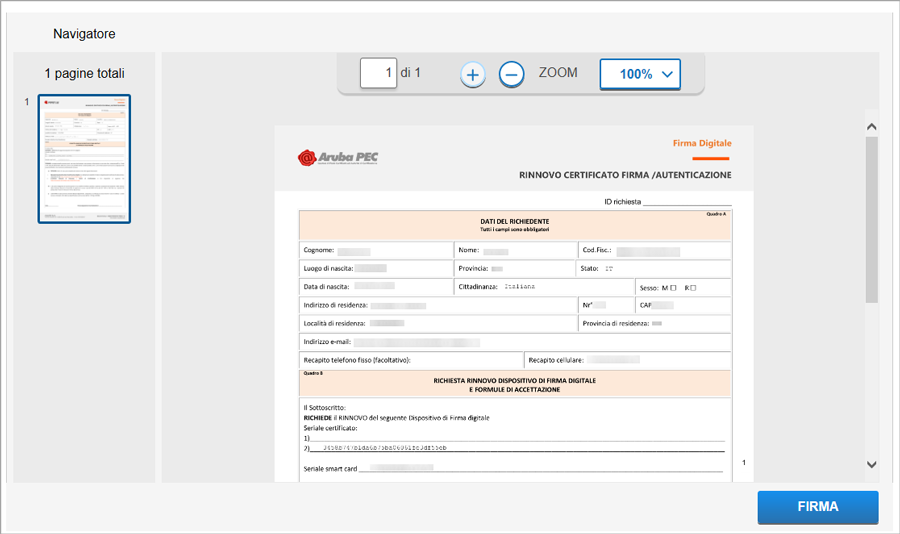
Task: Click the 'Seriale smart card' label
Action: (x=330, y=469)
